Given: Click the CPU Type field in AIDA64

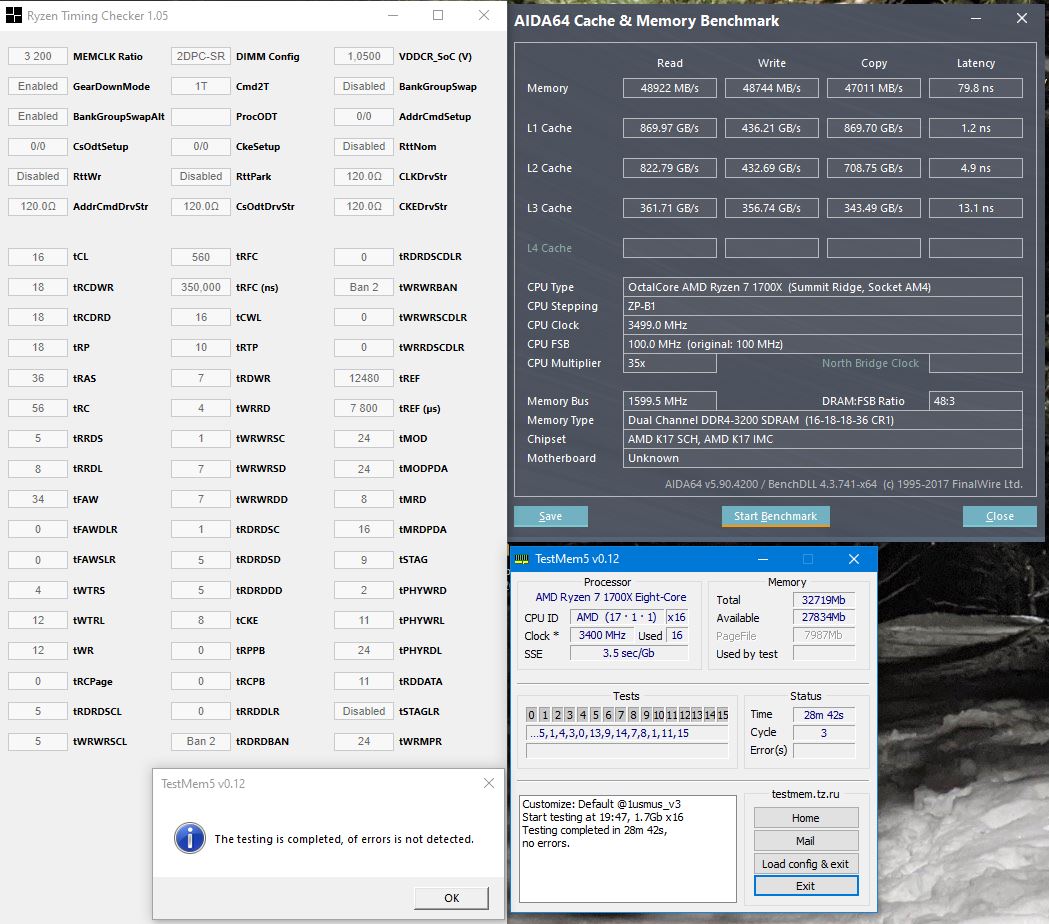Looking at the screenshot, I should 822,287.
